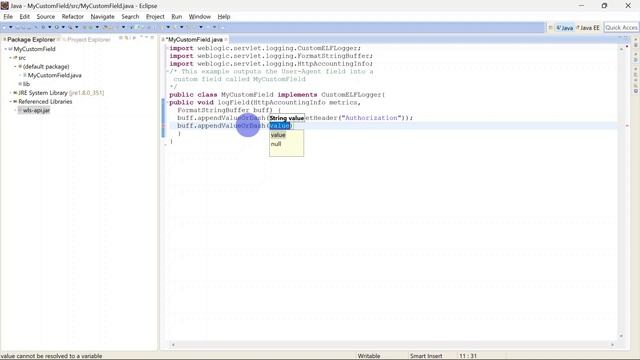Screen dimensions: 640x360
Task: Click the editor vertical scrollbar down arrow
Action: [622, 336]
